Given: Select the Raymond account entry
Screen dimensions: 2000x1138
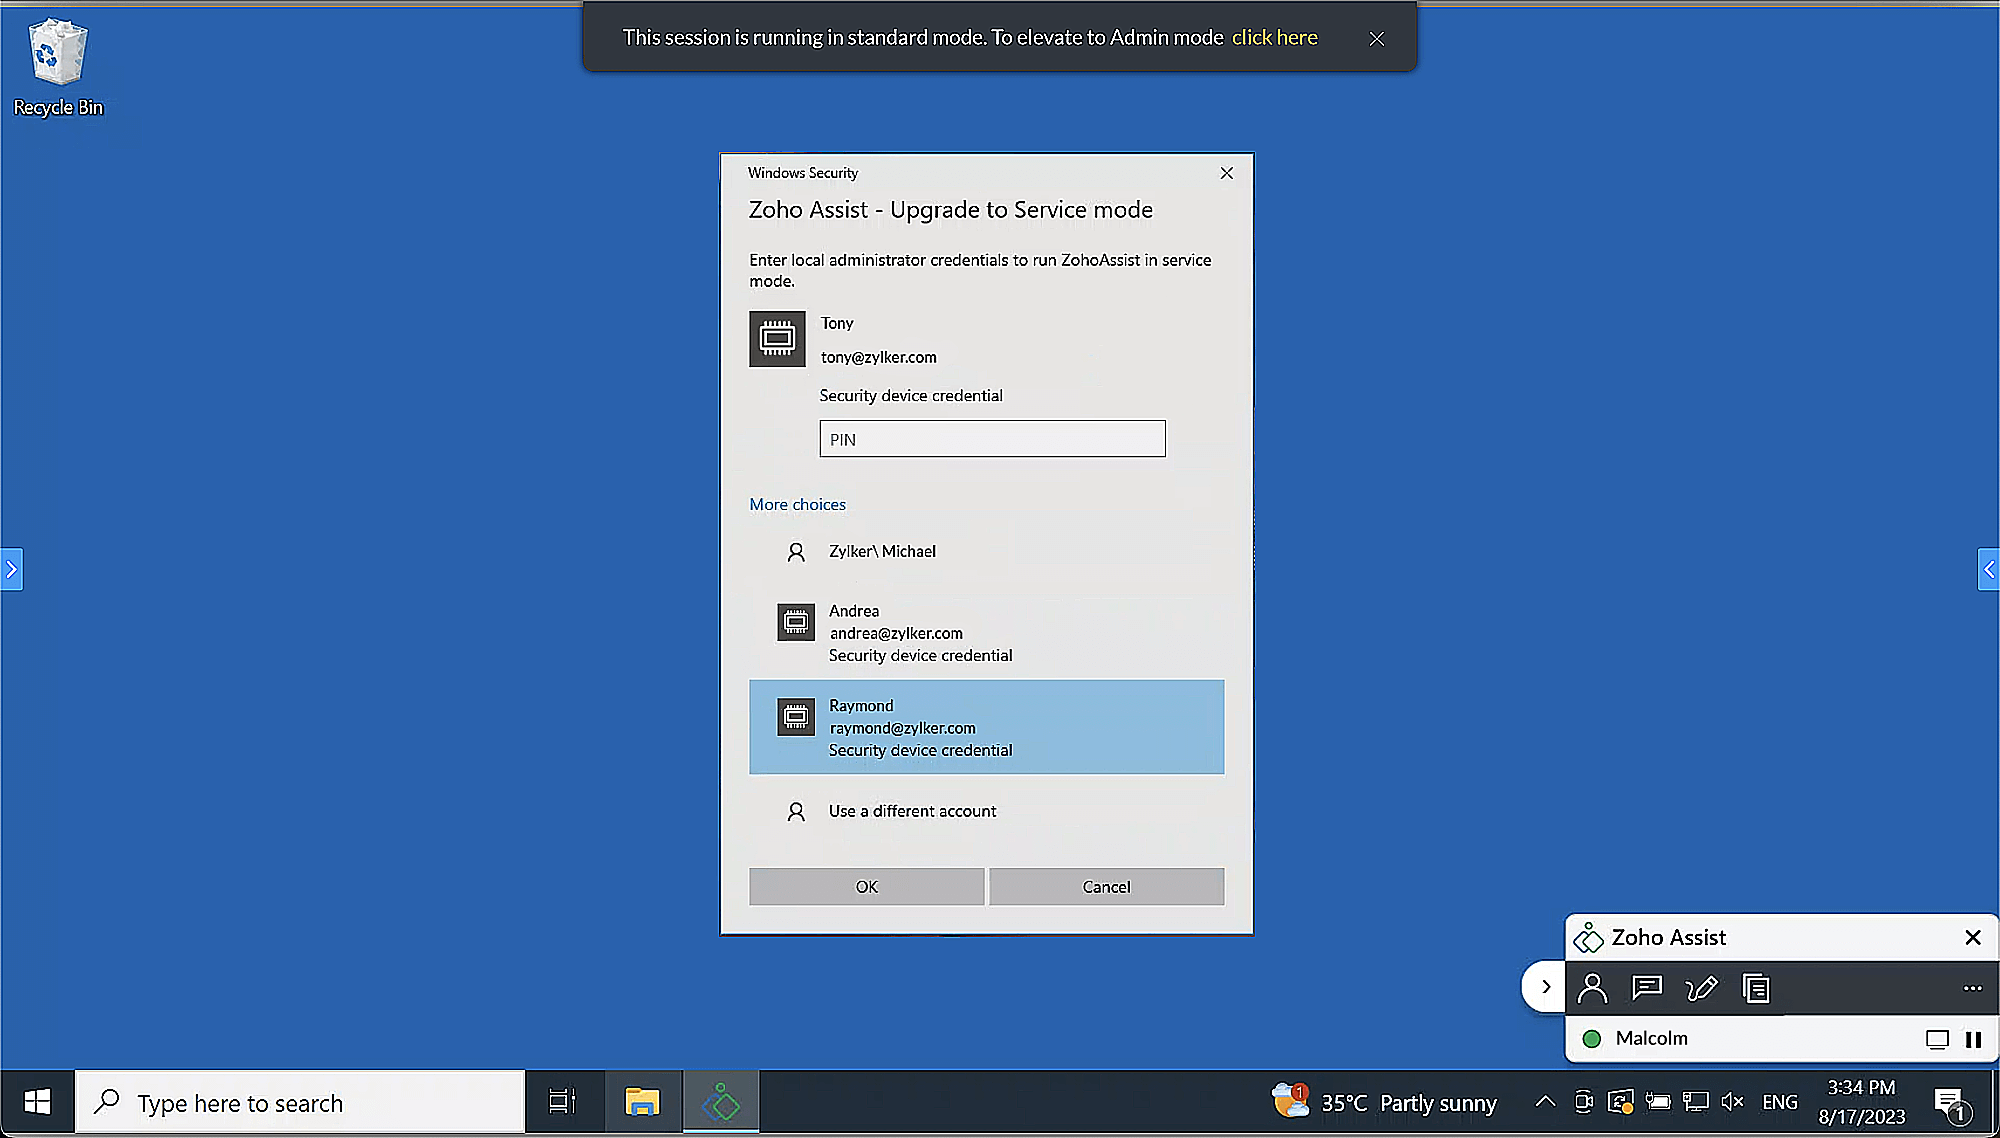Looking at the screenshot, I should pyautogui.click(x=986, y=727).
